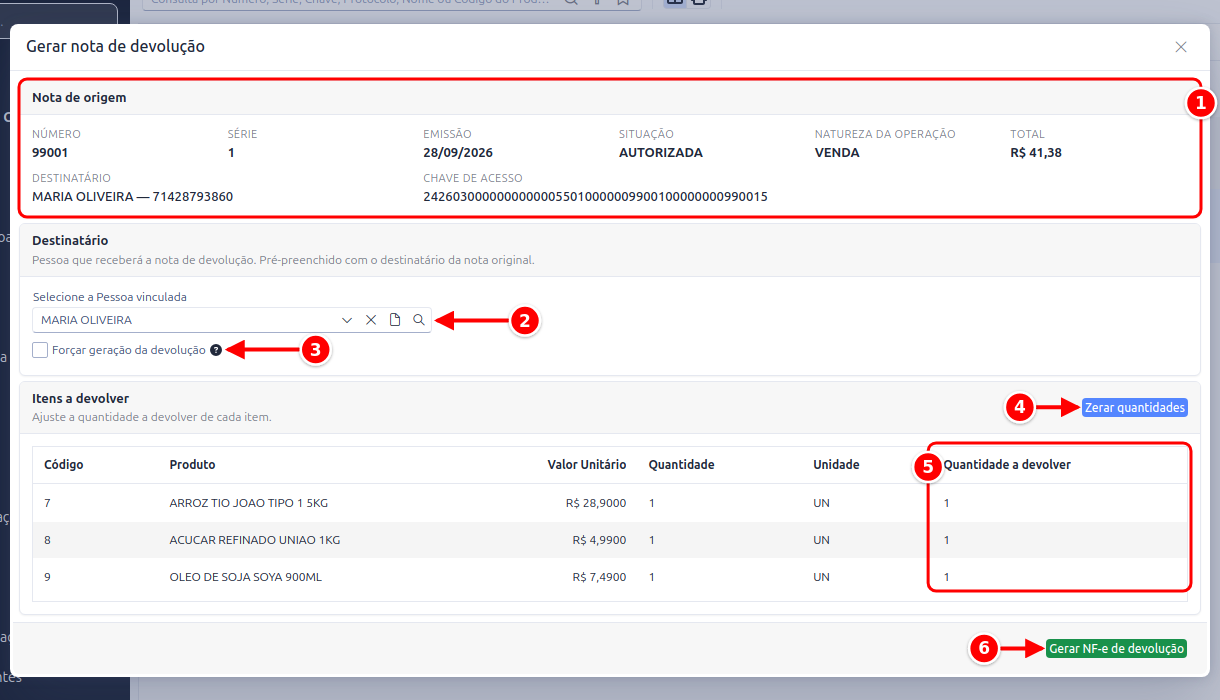1220x700 pixels.
Task: Click Gerar NF-e de devolução
Action: tap(1116, 649)
